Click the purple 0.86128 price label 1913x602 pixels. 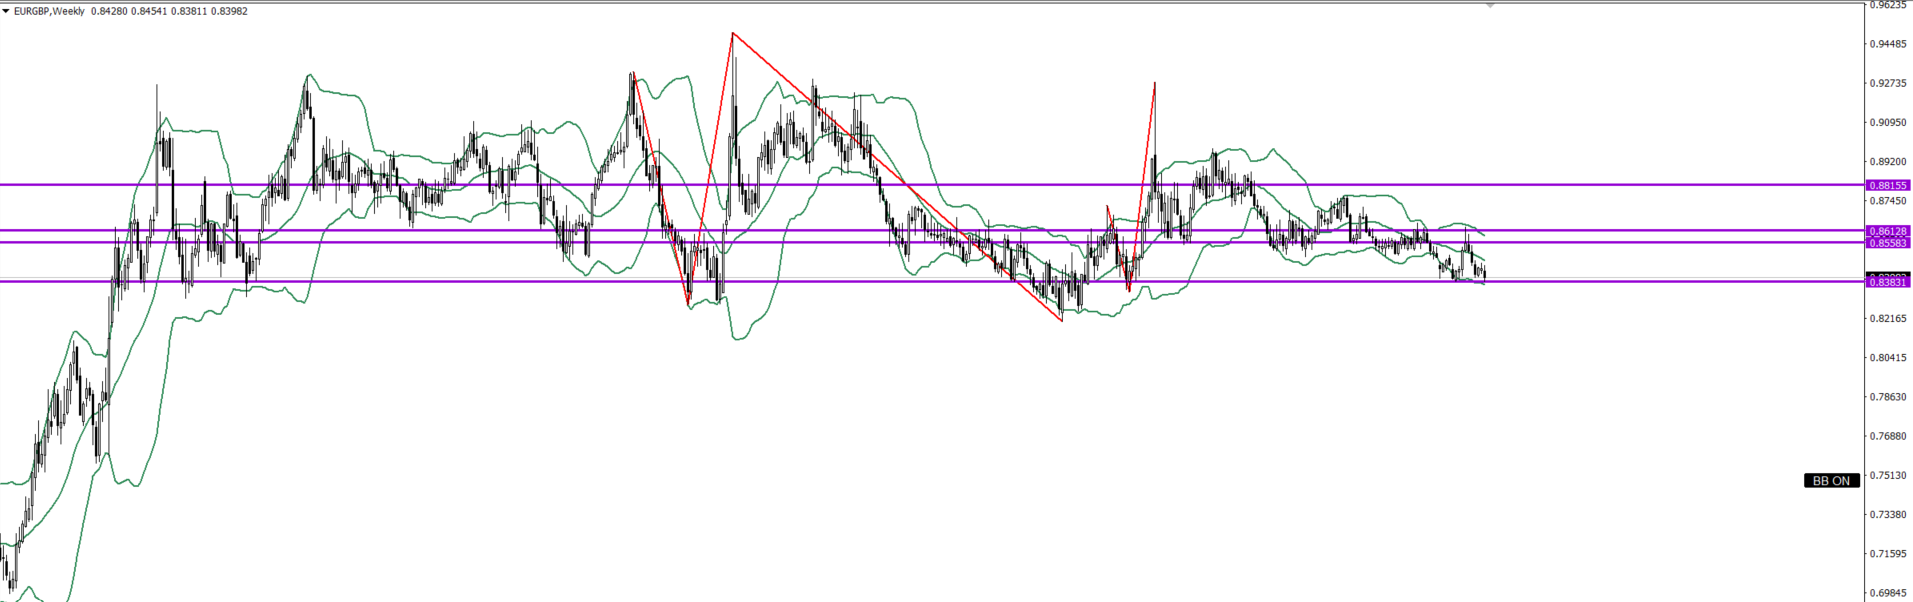pos(1888,231)
